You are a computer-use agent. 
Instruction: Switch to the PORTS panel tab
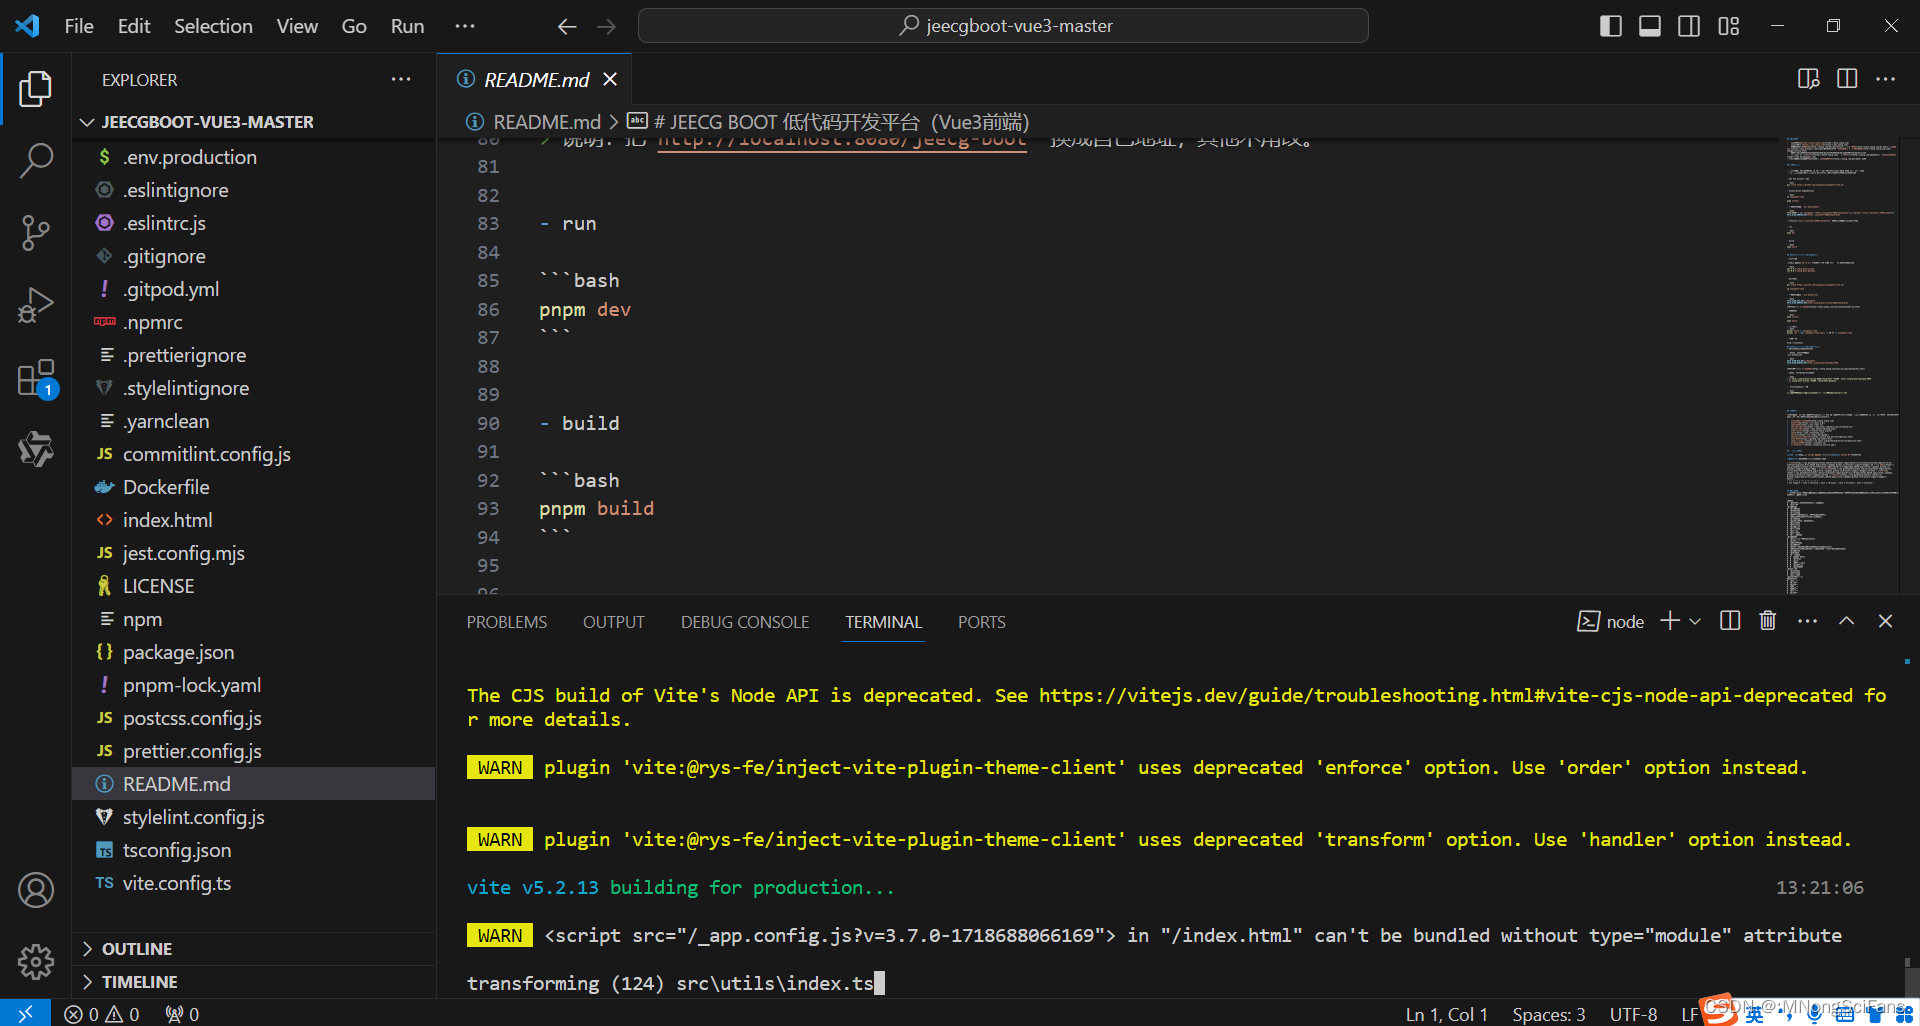982,622
